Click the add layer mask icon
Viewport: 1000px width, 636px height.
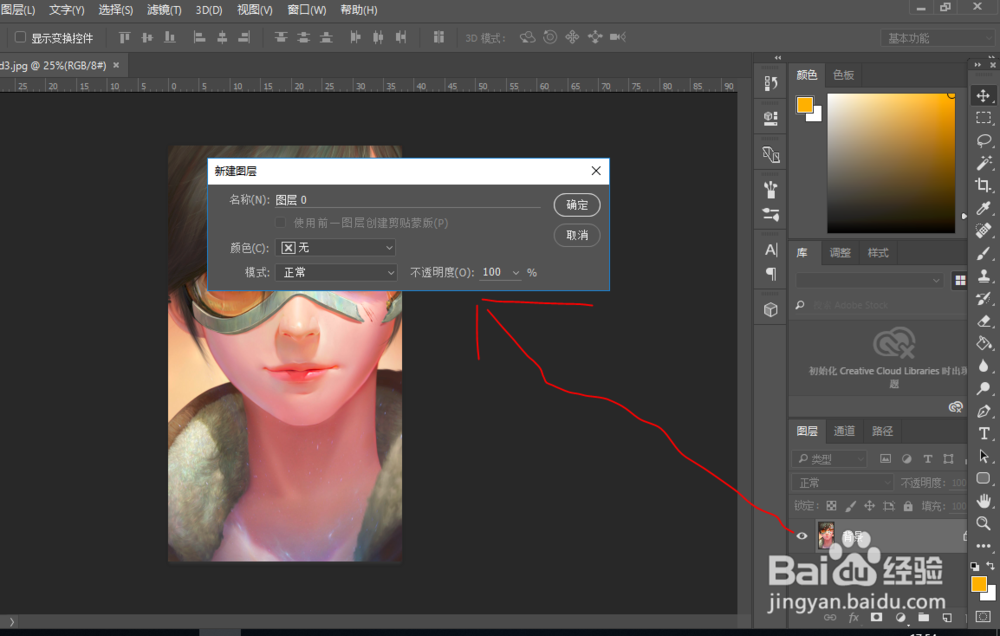[x=877, y=618]
